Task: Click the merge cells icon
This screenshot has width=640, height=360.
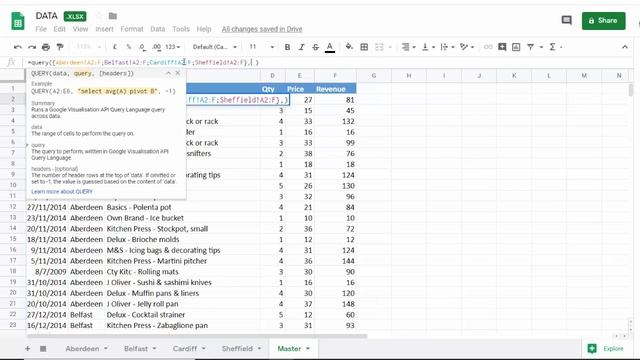Action: coord(379,47)
